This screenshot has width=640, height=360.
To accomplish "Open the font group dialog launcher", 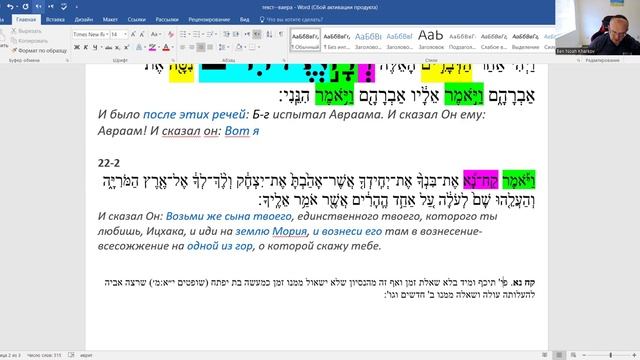I will tap(173, 60).
